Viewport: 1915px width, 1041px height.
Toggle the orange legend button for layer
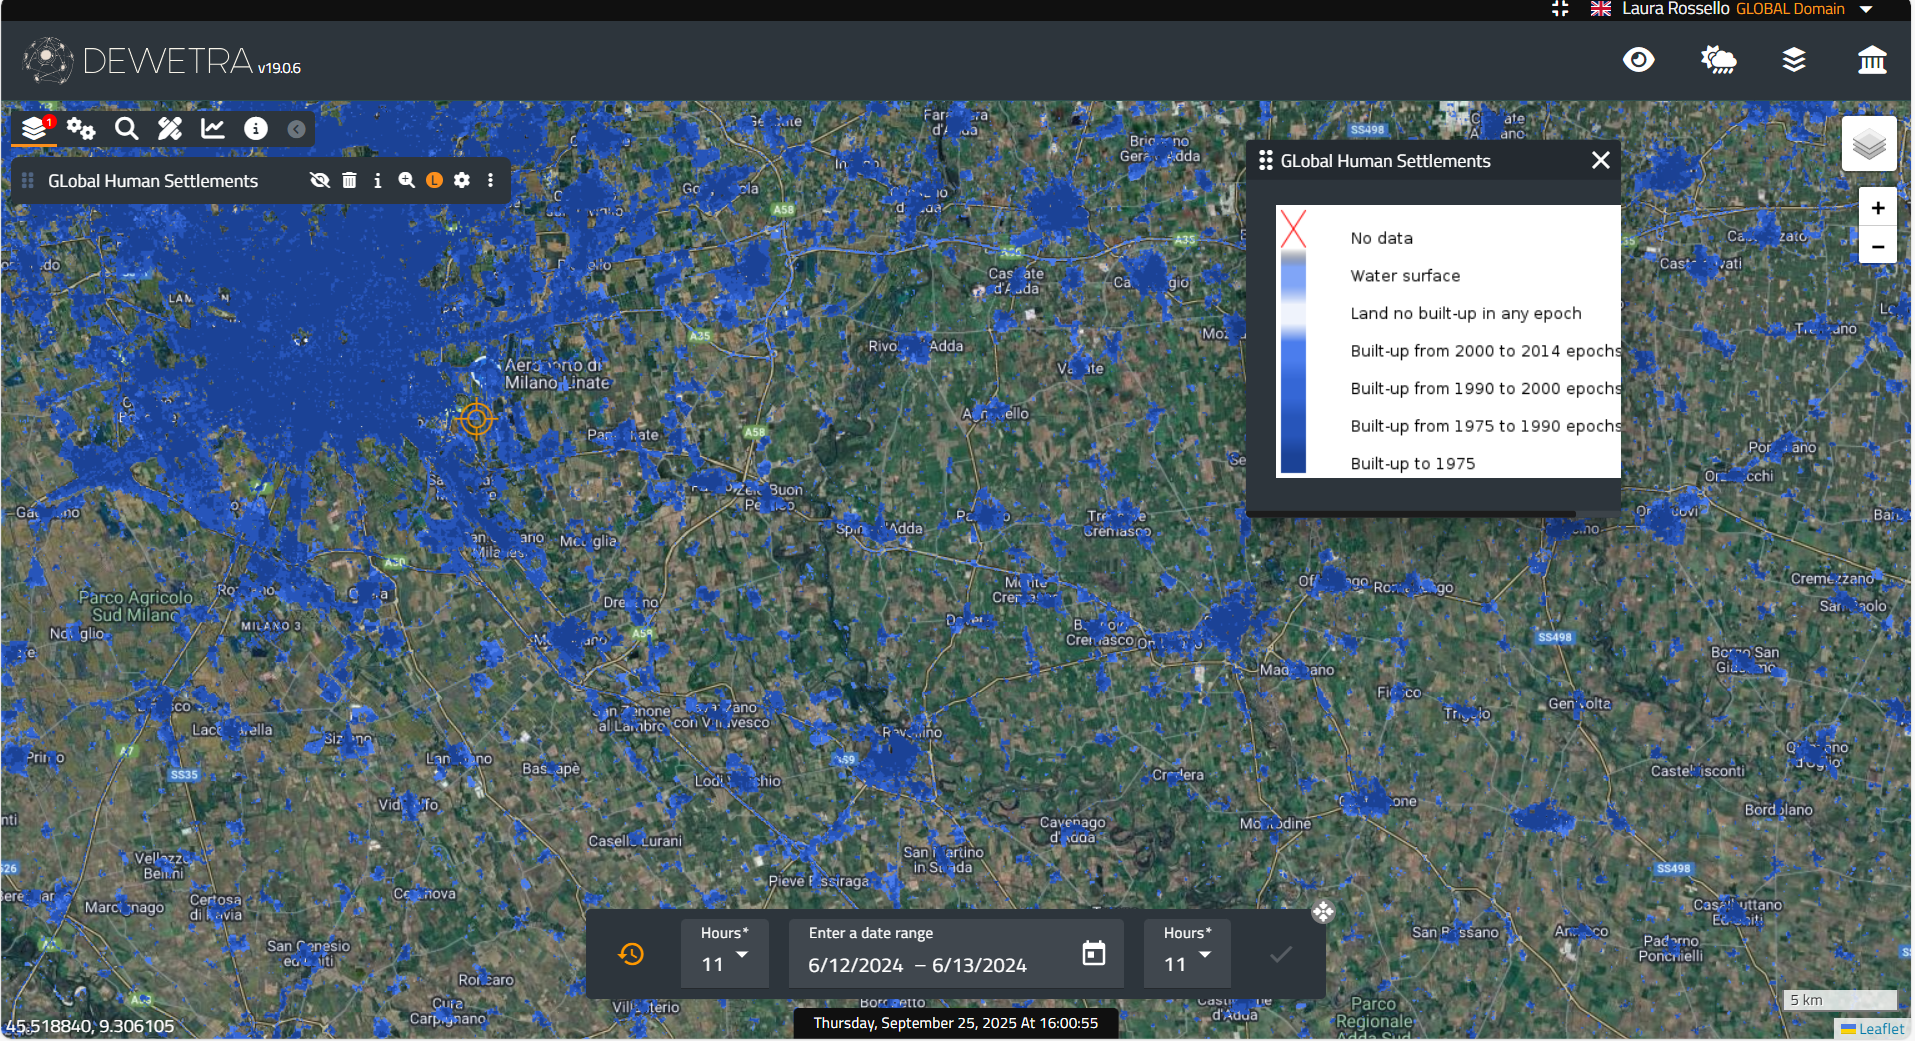434,181
